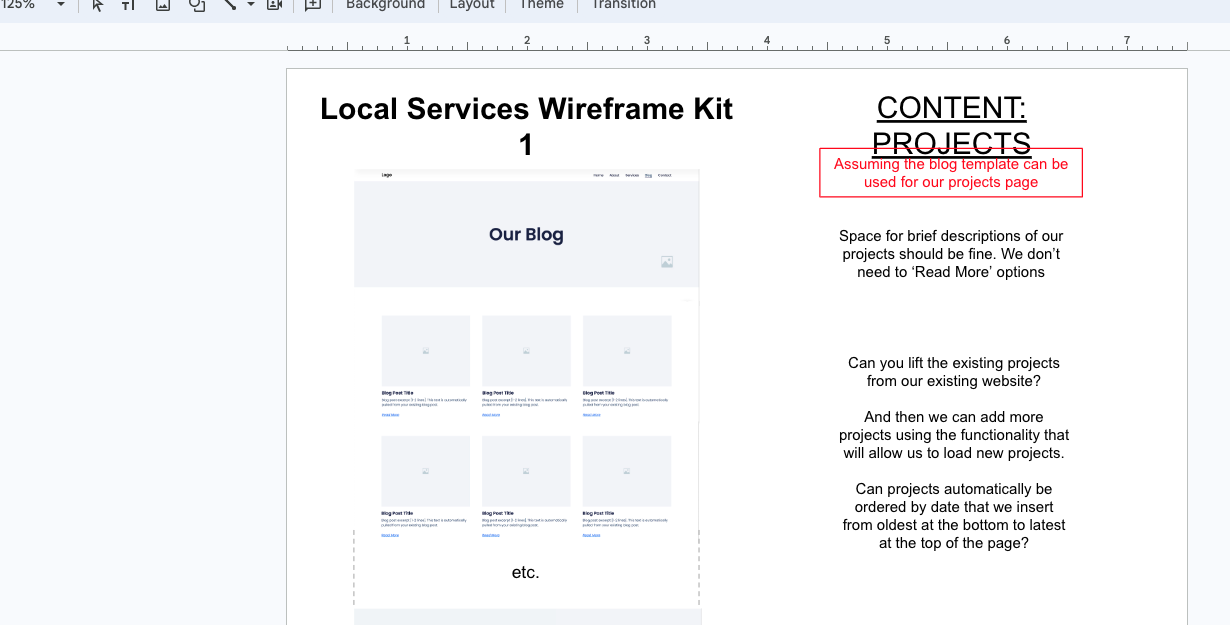Open the Theme panel
The height and width of the screenshot is (625, 1230).
[541, 5]
